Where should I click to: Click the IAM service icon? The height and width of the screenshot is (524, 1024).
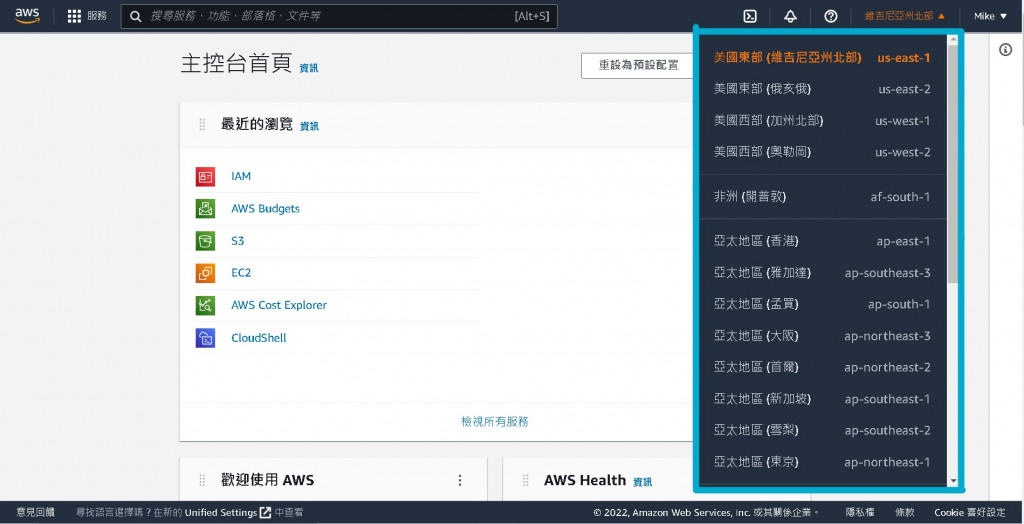[x=205, y=176]
